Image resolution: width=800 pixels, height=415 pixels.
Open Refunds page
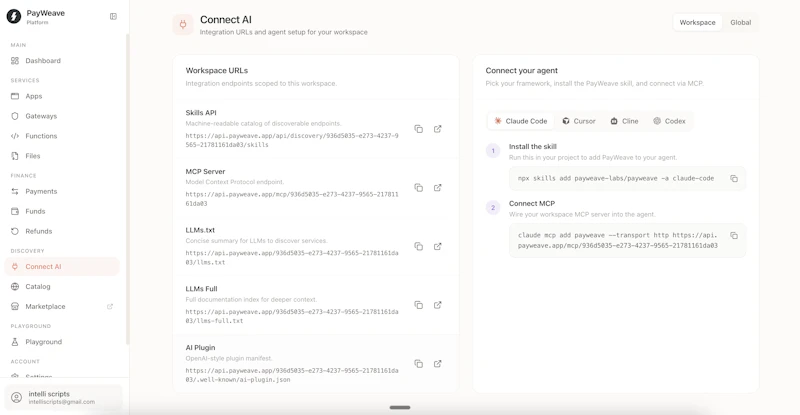point(62,231)
